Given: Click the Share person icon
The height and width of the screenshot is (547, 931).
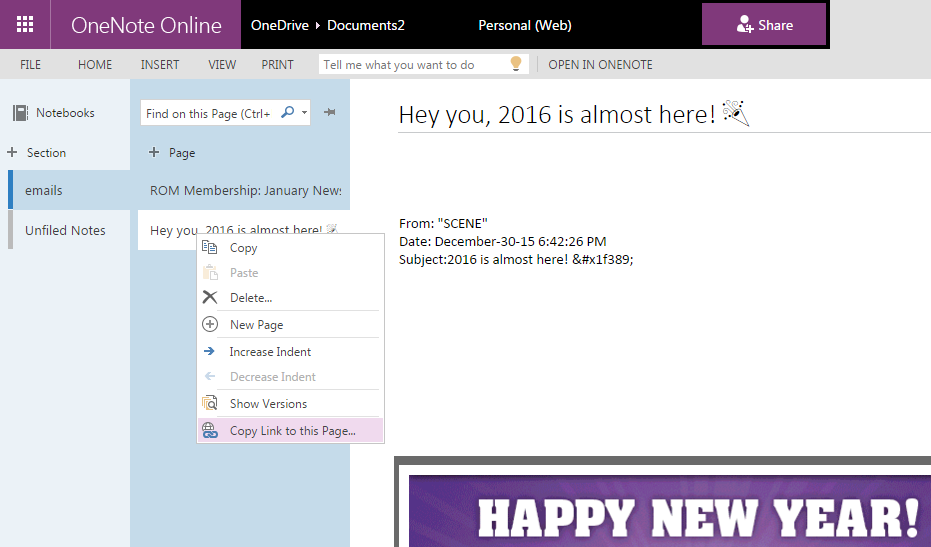Looking at the screenshot, I should click(745, 24).
